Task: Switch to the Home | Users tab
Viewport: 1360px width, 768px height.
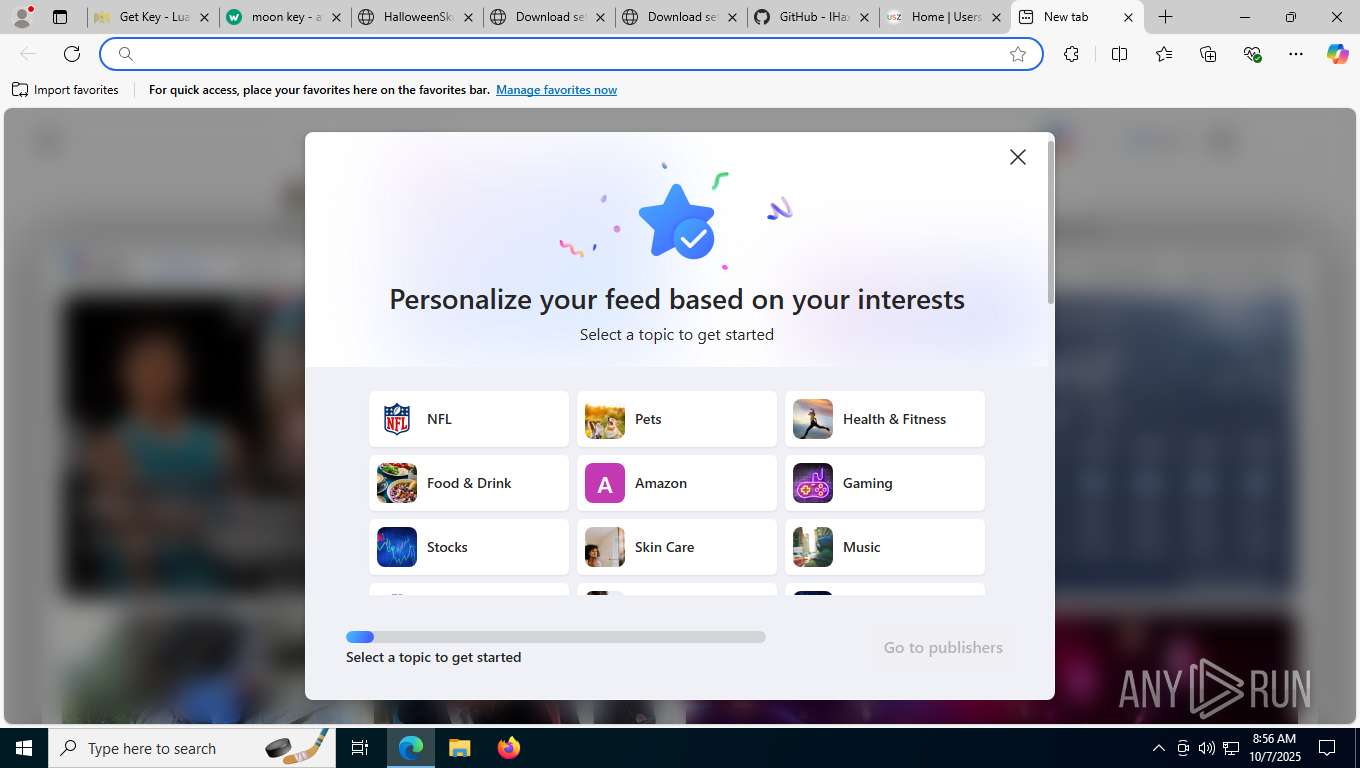Action: pos(945,17)
